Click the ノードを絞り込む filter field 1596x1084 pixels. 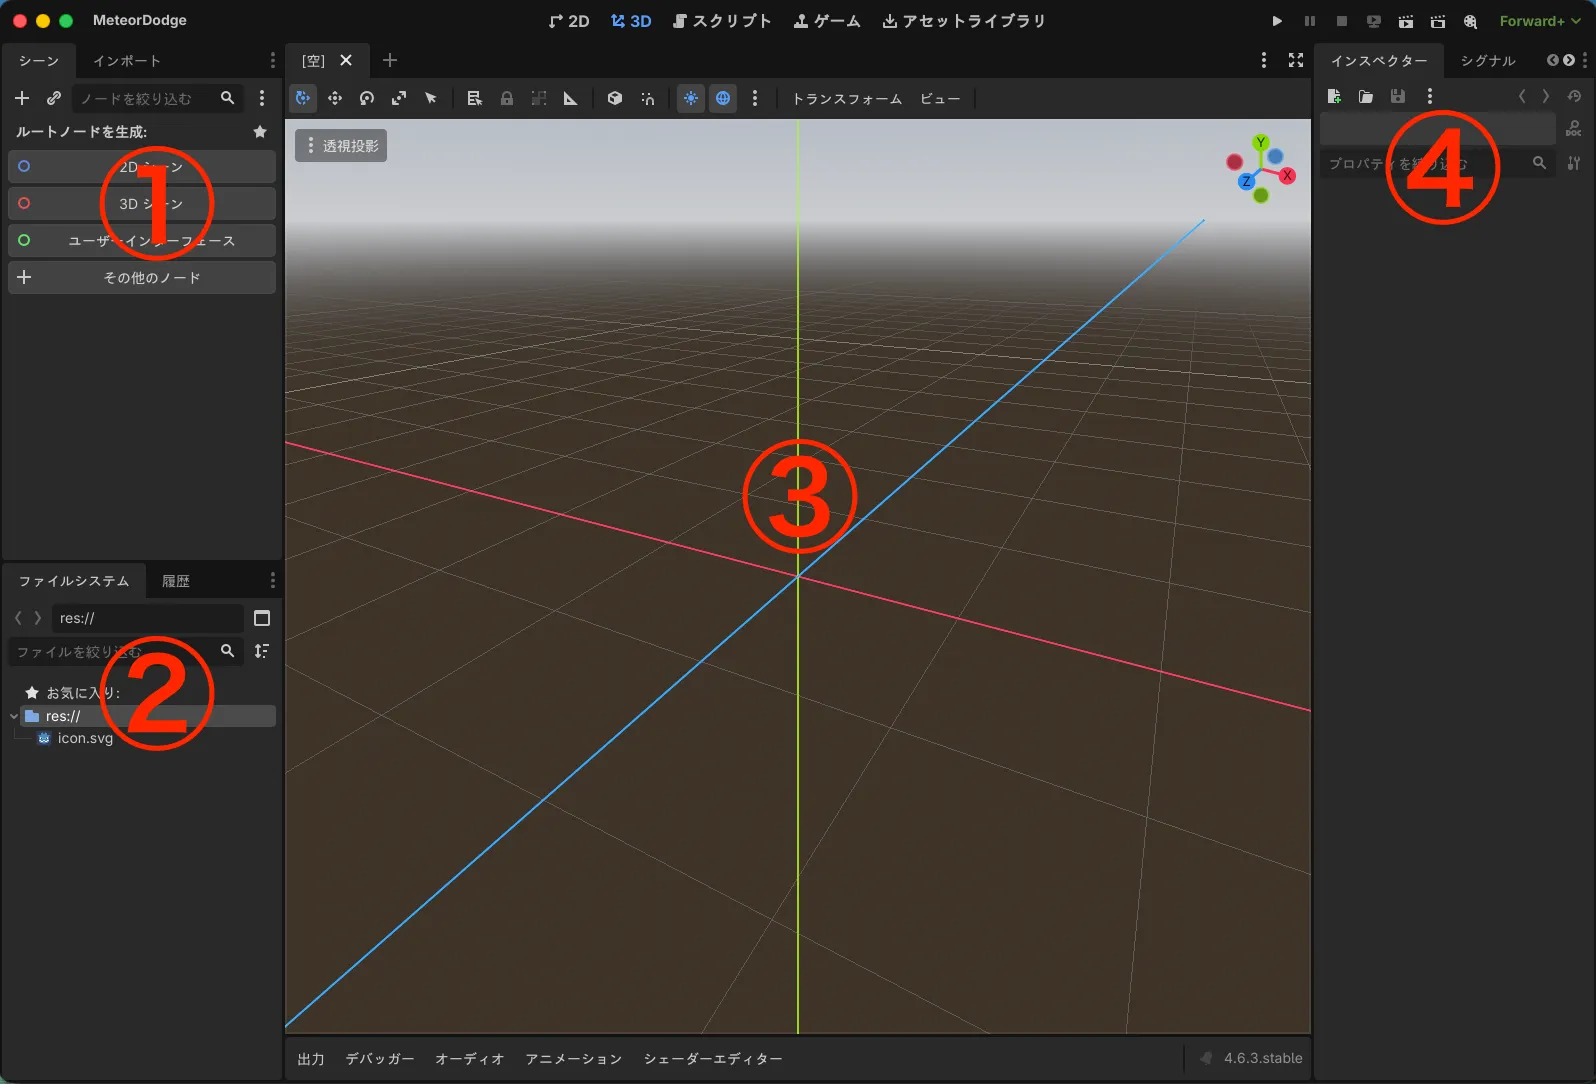click(x=157, y=98)
